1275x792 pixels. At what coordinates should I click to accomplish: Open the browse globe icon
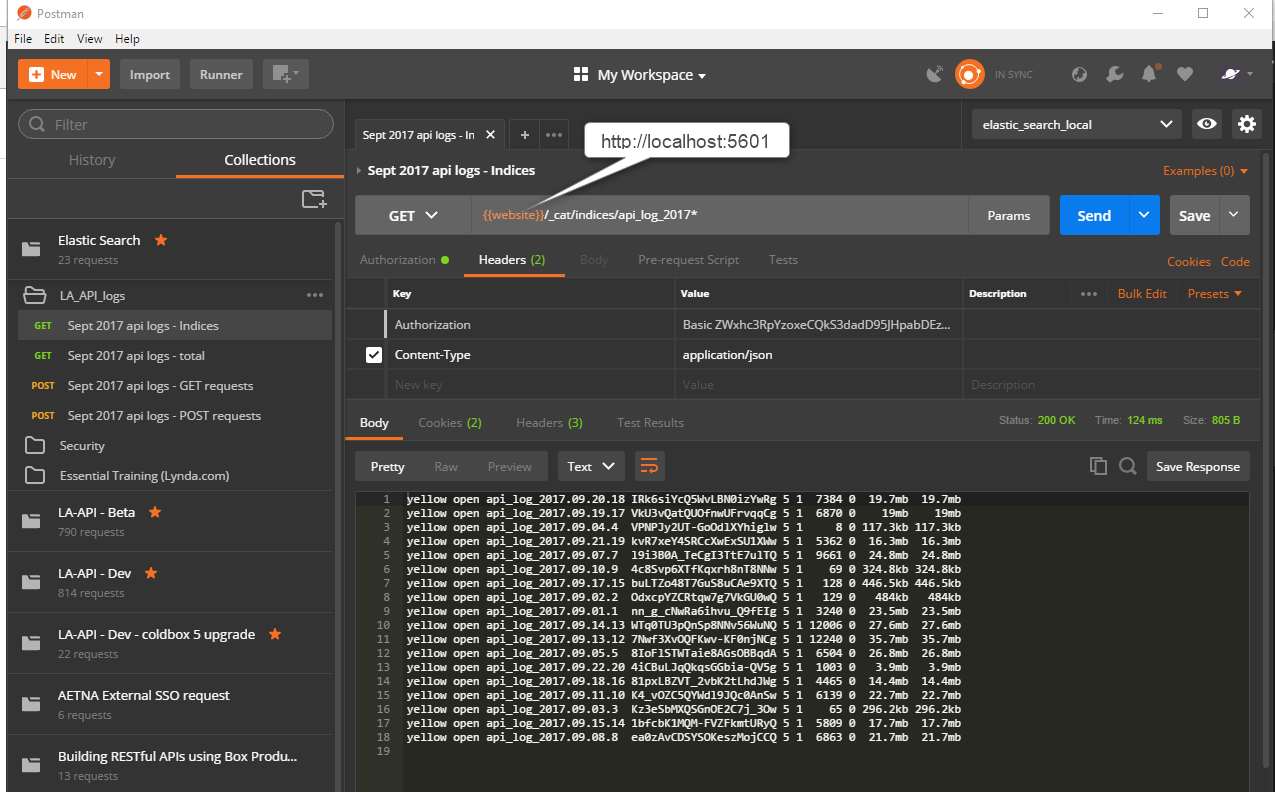point(1079,74)
